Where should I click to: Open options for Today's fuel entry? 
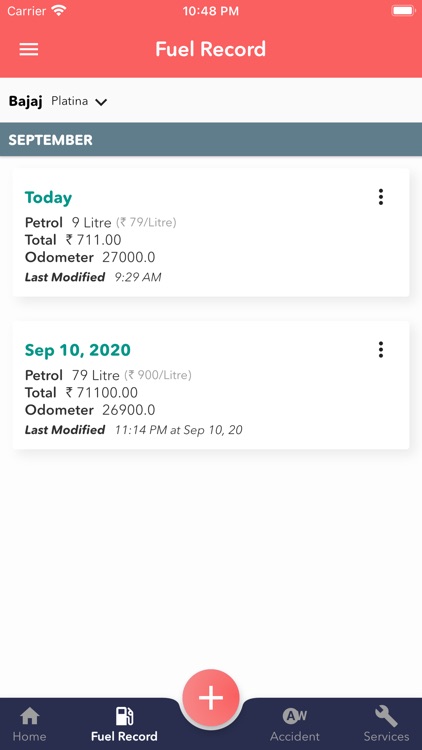tap(381, 197)
